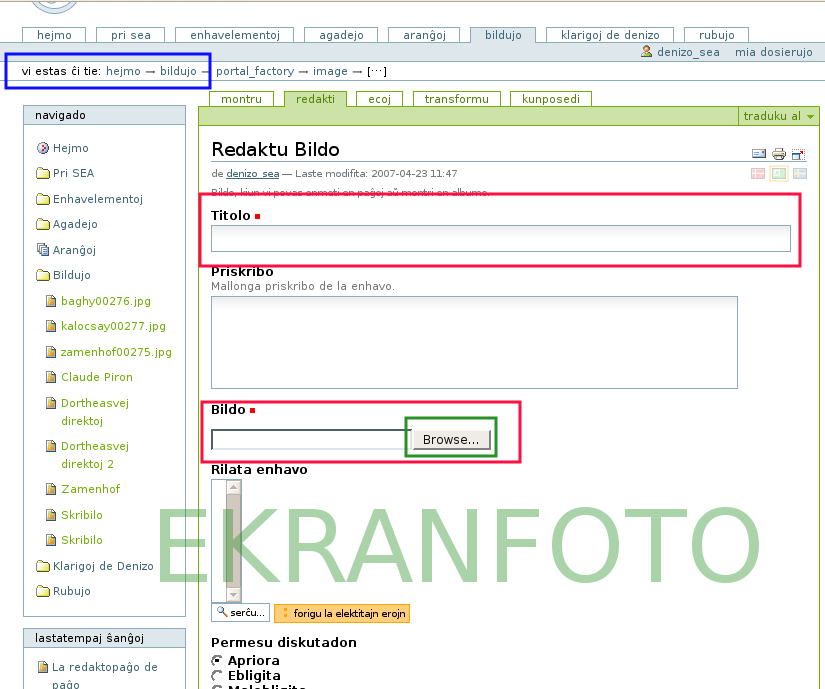
Task: Click forigu la elektitajn erojn button
Action: click(x=341, y=613)
